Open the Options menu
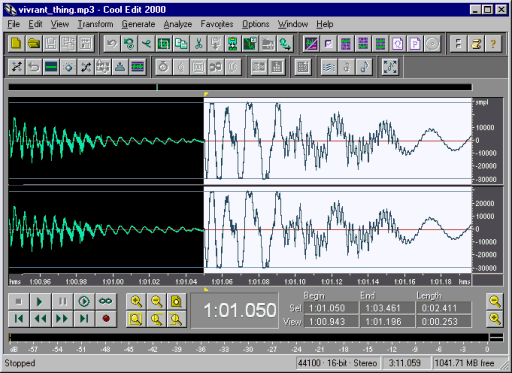The image size is (512, 373). pyautogui.click(x=256, y=24)
